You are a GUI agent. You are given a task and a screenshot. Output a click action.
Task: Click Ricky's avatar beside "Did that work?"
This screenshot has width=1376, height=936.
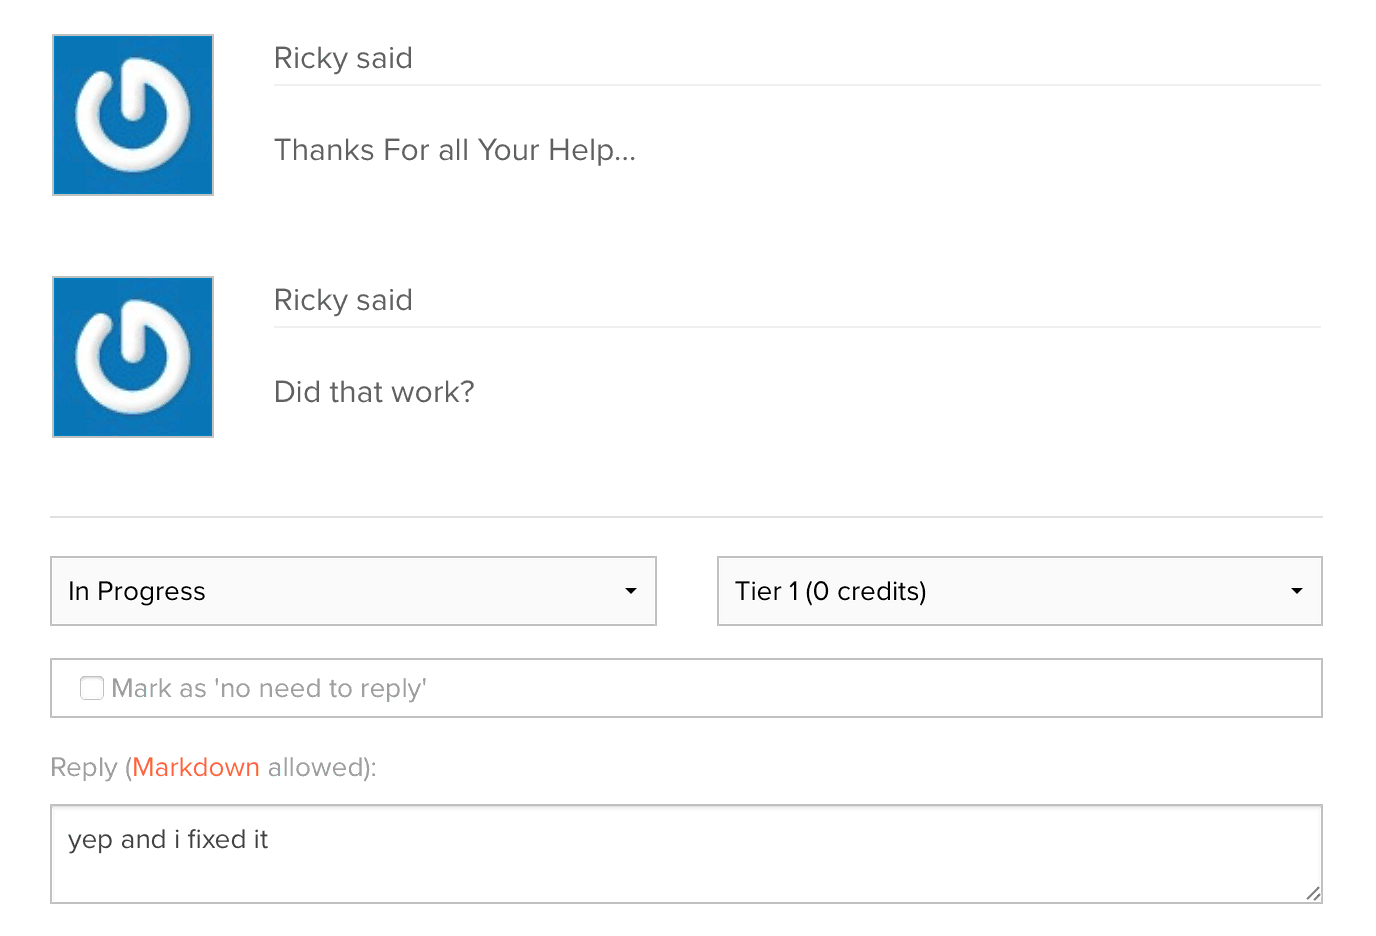pos(133,357)
